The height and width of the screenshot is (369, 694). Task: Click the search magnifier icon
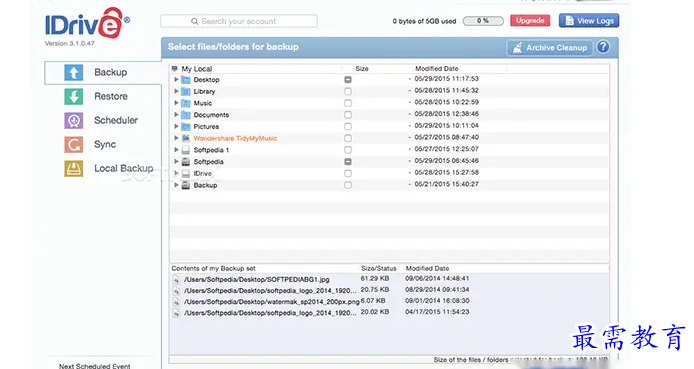click(194, 21)
